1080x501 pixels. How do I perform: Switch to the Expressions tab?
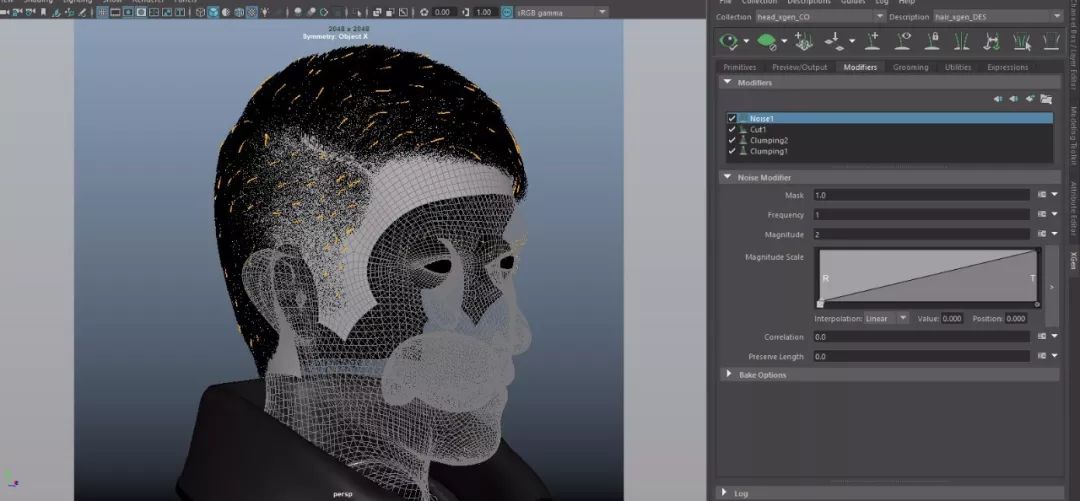point(1007,67)
